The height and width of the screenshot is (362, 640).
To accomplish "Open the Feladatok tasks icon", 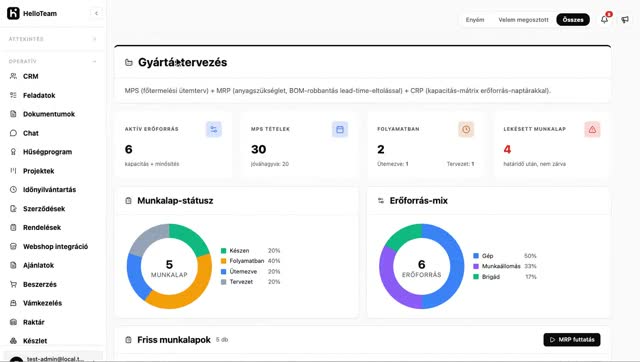I will [x=13, y=95].
